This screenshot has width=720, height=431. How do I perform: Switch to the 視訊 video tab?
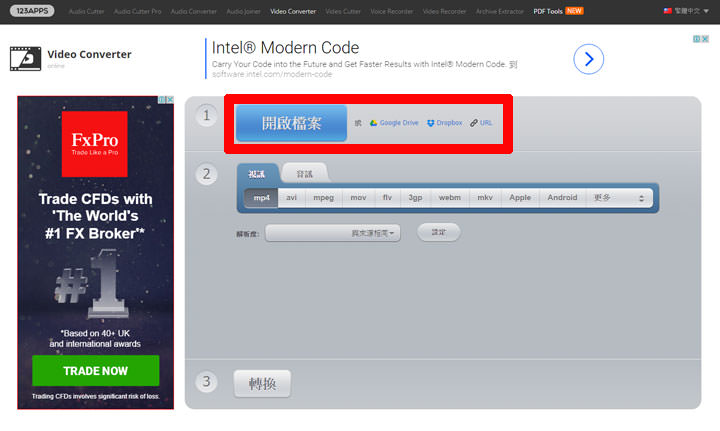[257, 174]
